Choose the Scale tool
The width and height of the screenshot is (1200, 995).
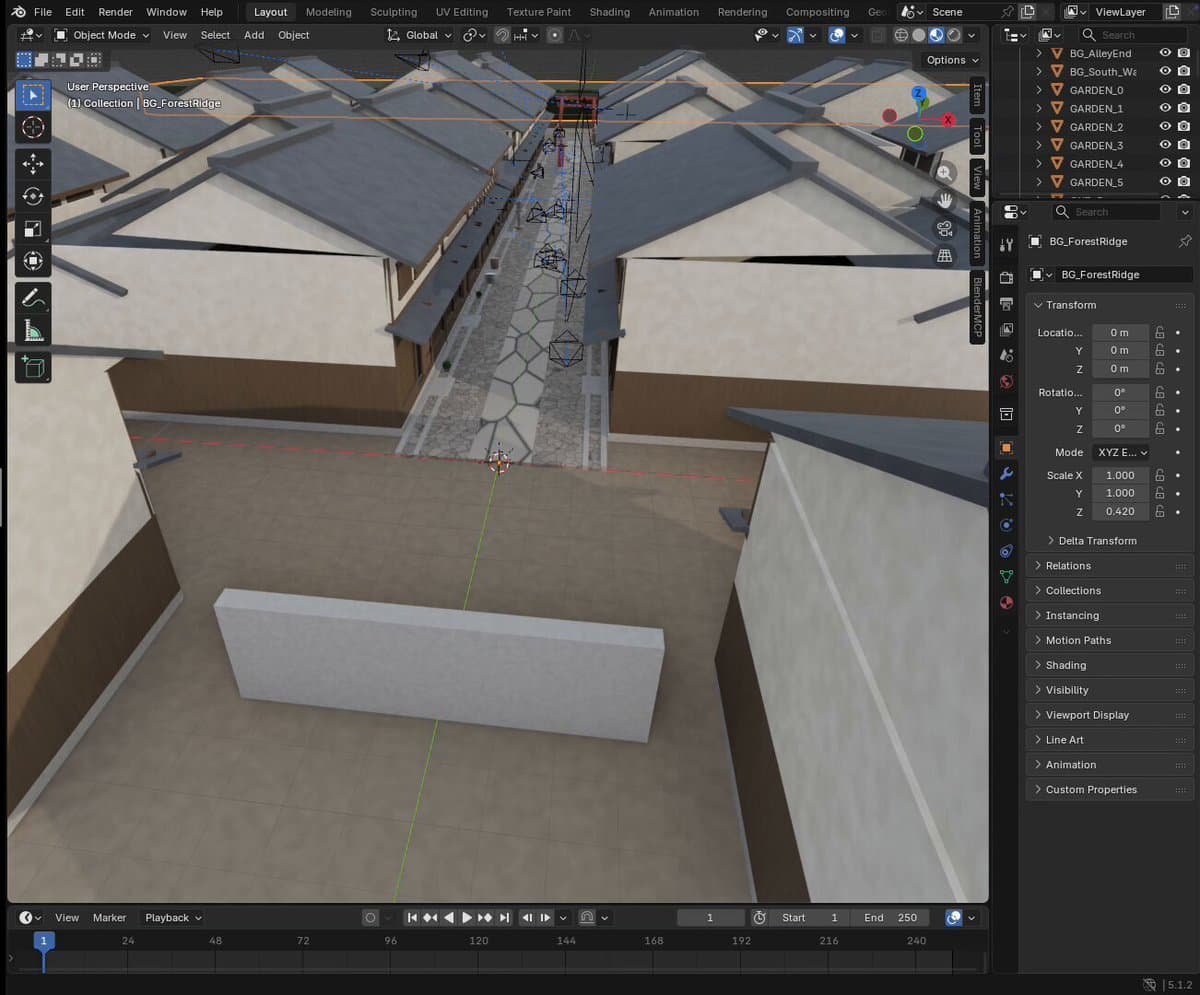(x=33, y=229)
